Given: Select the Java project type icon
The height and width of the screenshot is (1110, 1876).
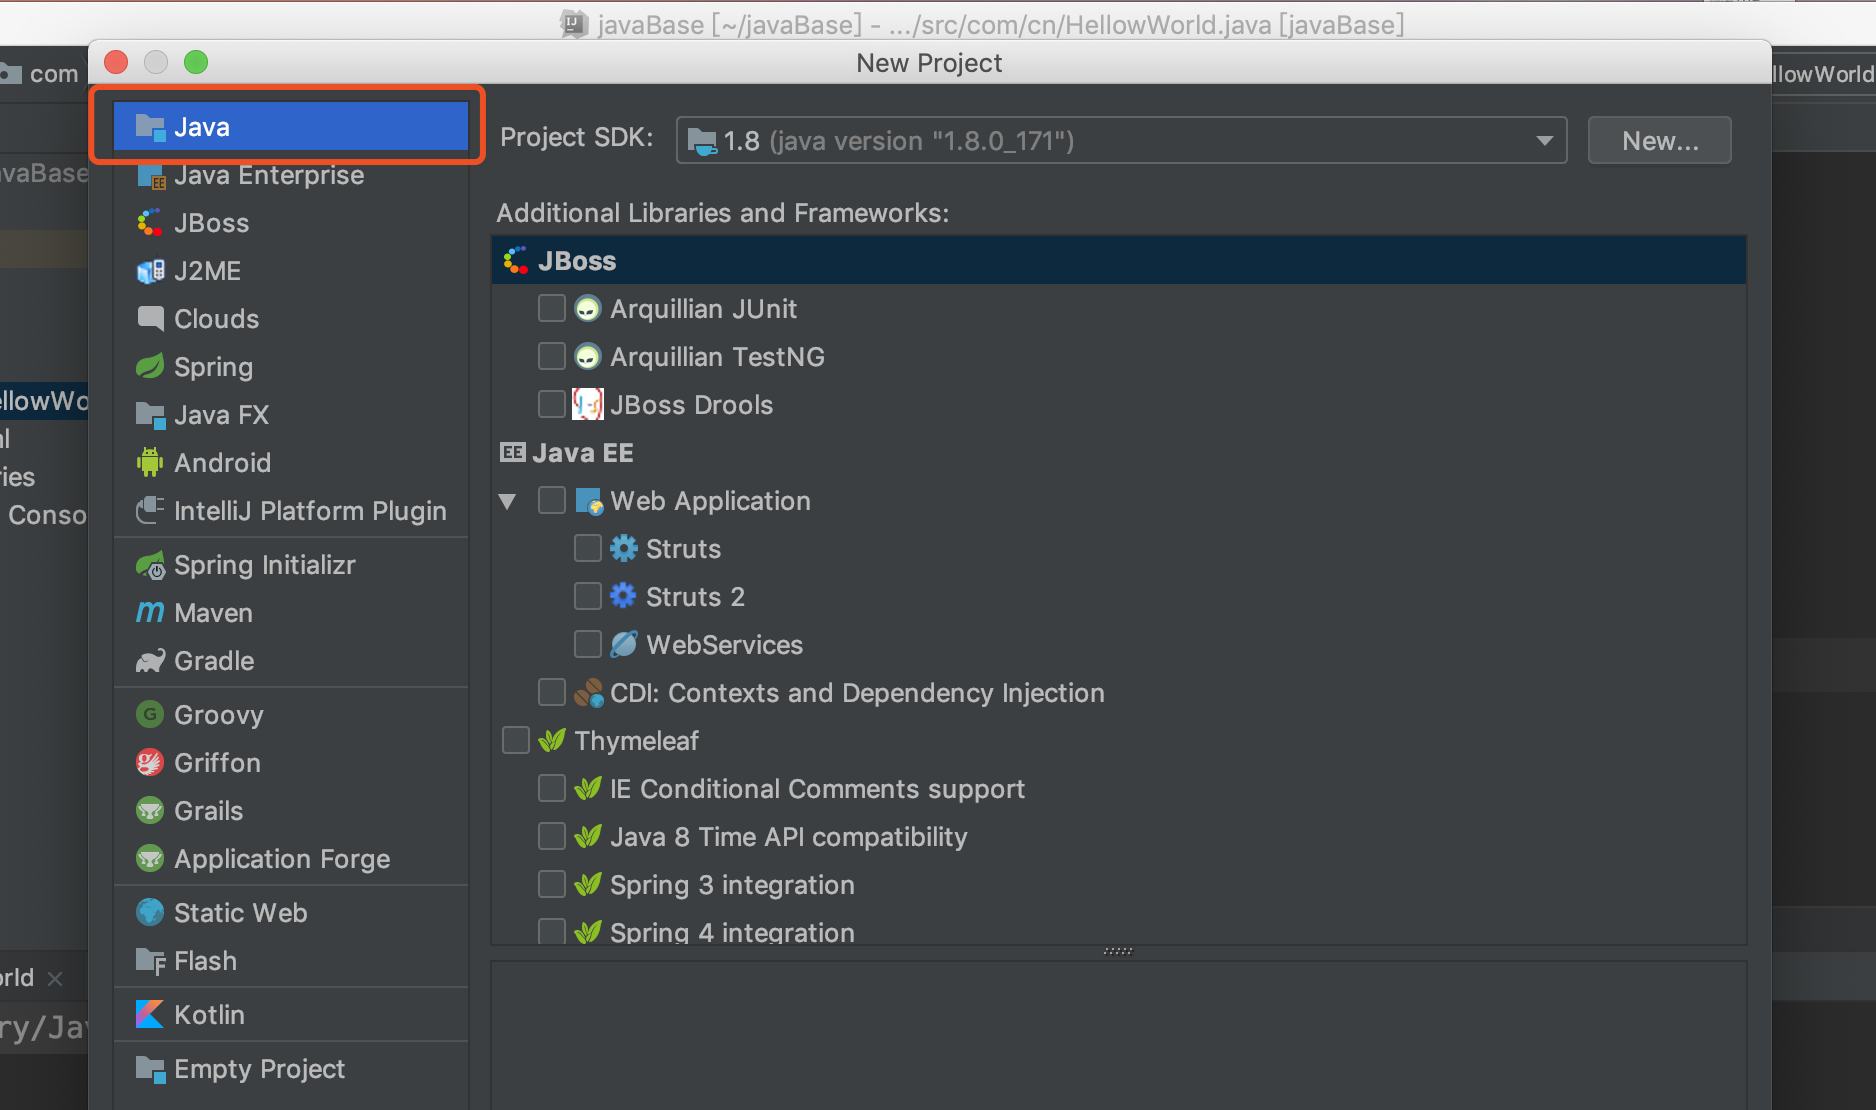Looking at the screenshot, I should tap(150, 127).
